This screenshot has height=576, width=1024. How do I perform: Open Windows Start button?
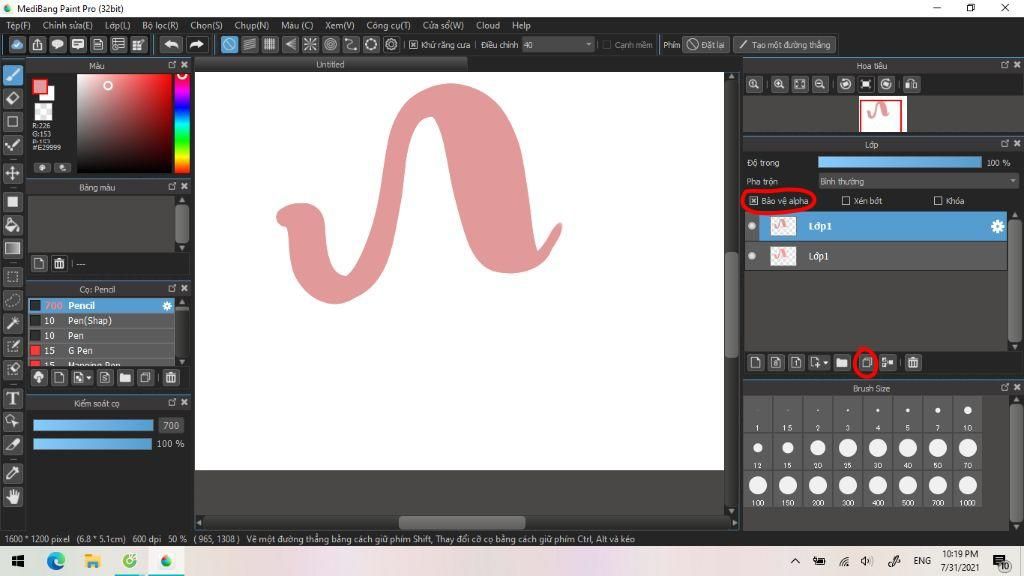tap(18, 561)
